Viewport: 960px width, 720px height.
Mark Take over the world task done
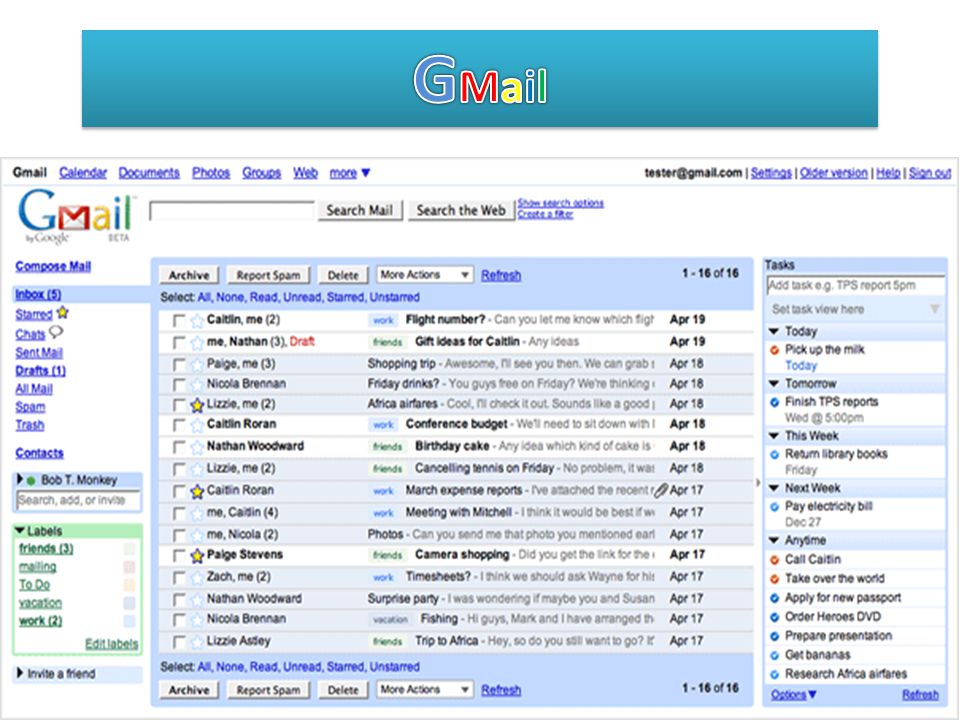pos(774,579)
